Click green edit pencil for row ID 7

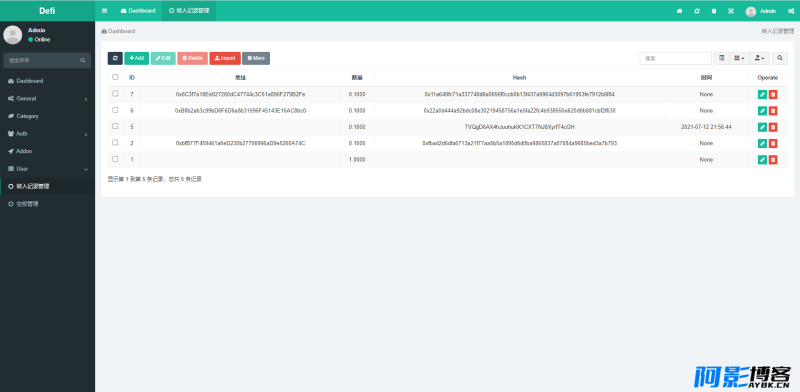click(x=762, y=94)
